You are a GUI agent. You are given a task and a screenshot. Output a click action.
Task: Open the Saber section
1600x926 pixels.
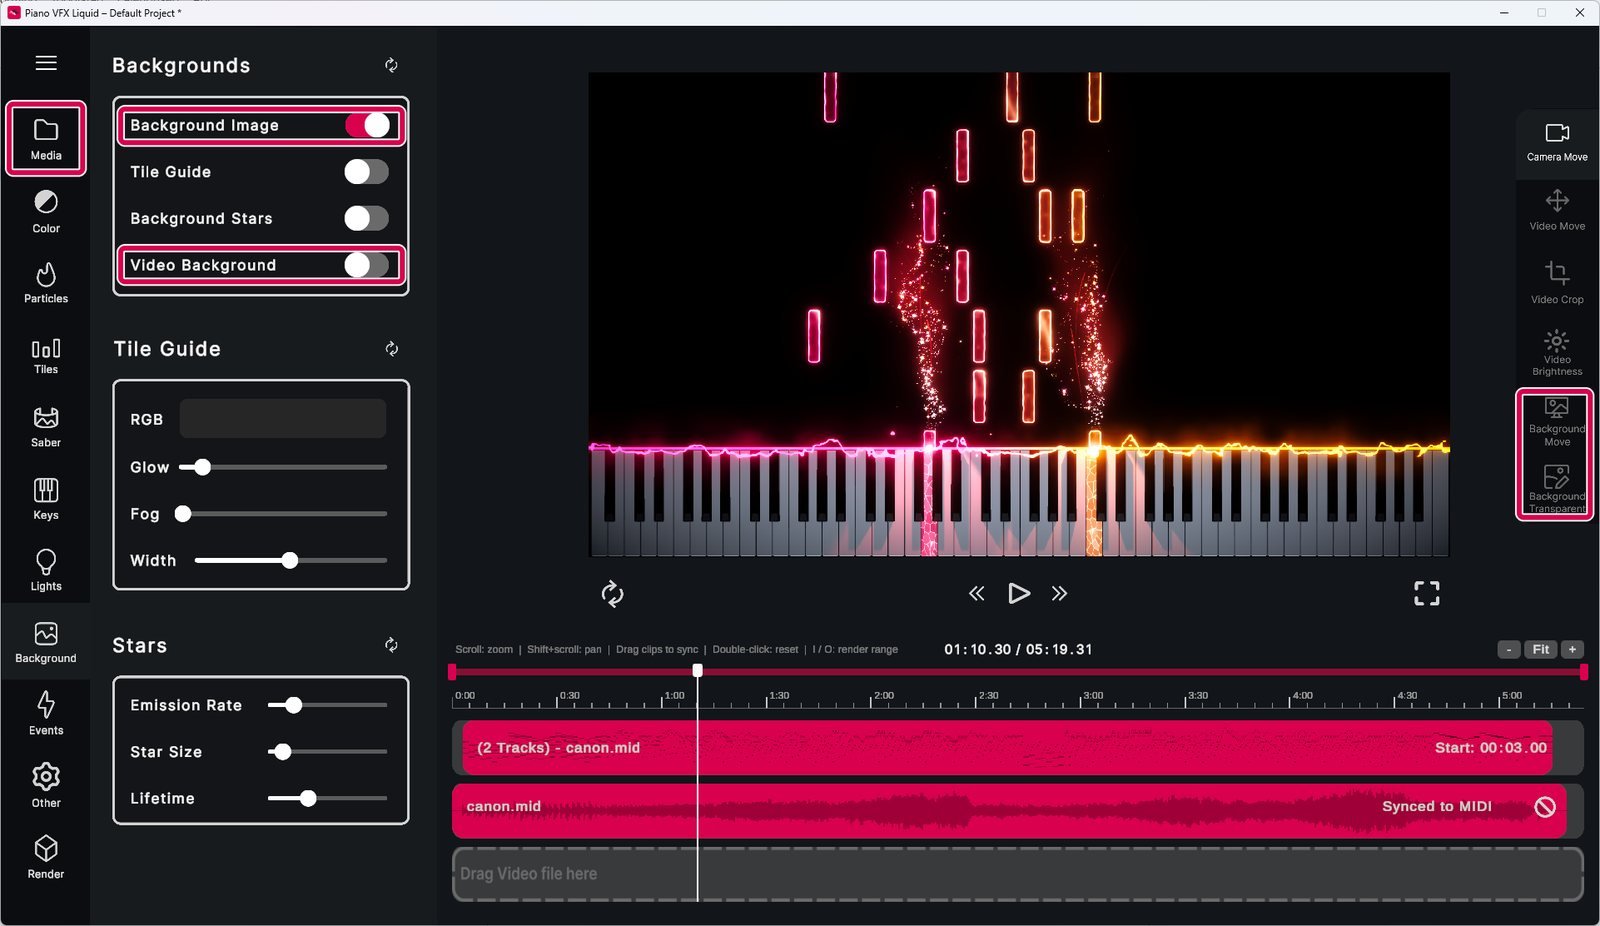(x=46, y=427)
